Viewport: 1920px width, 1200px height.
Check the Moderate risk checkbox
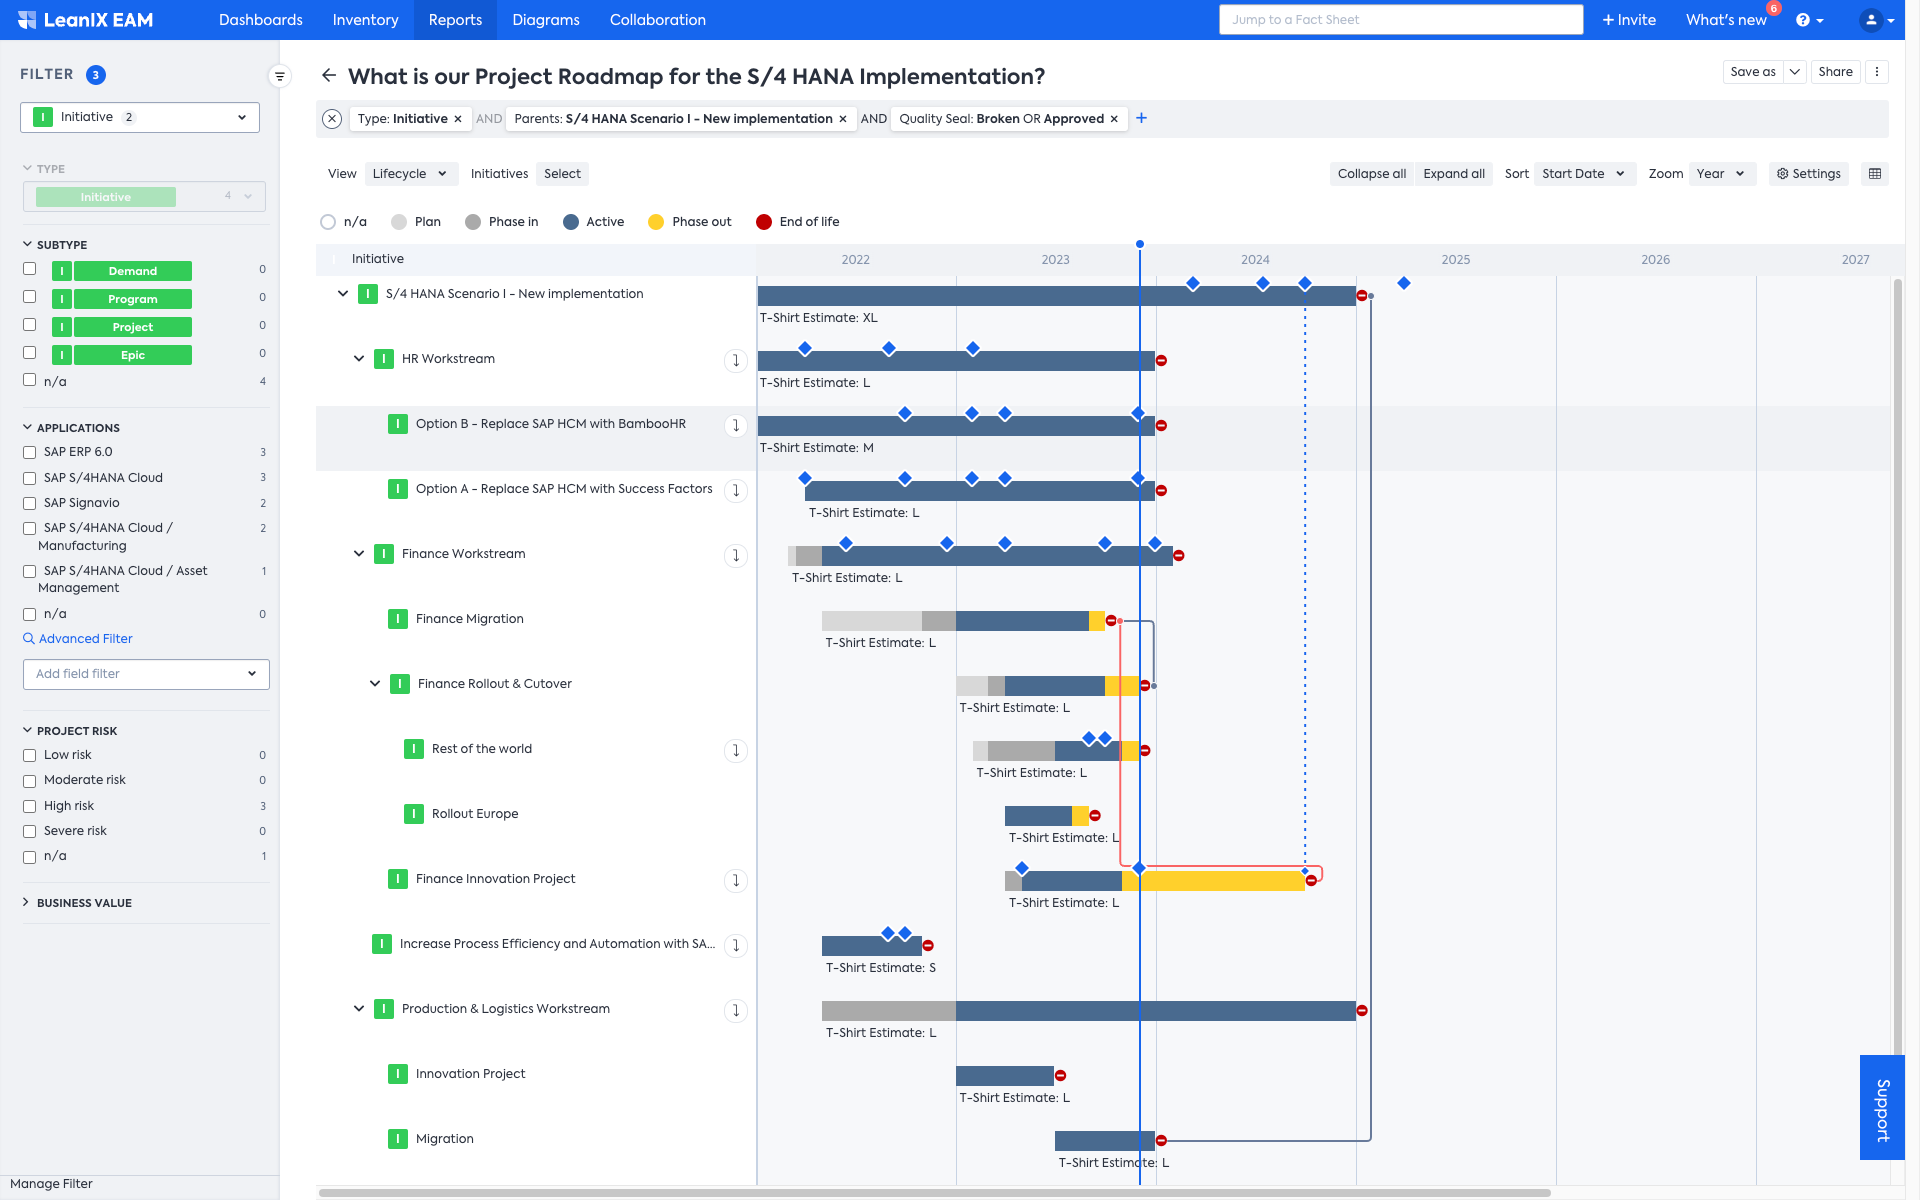(x=30, y=781)
